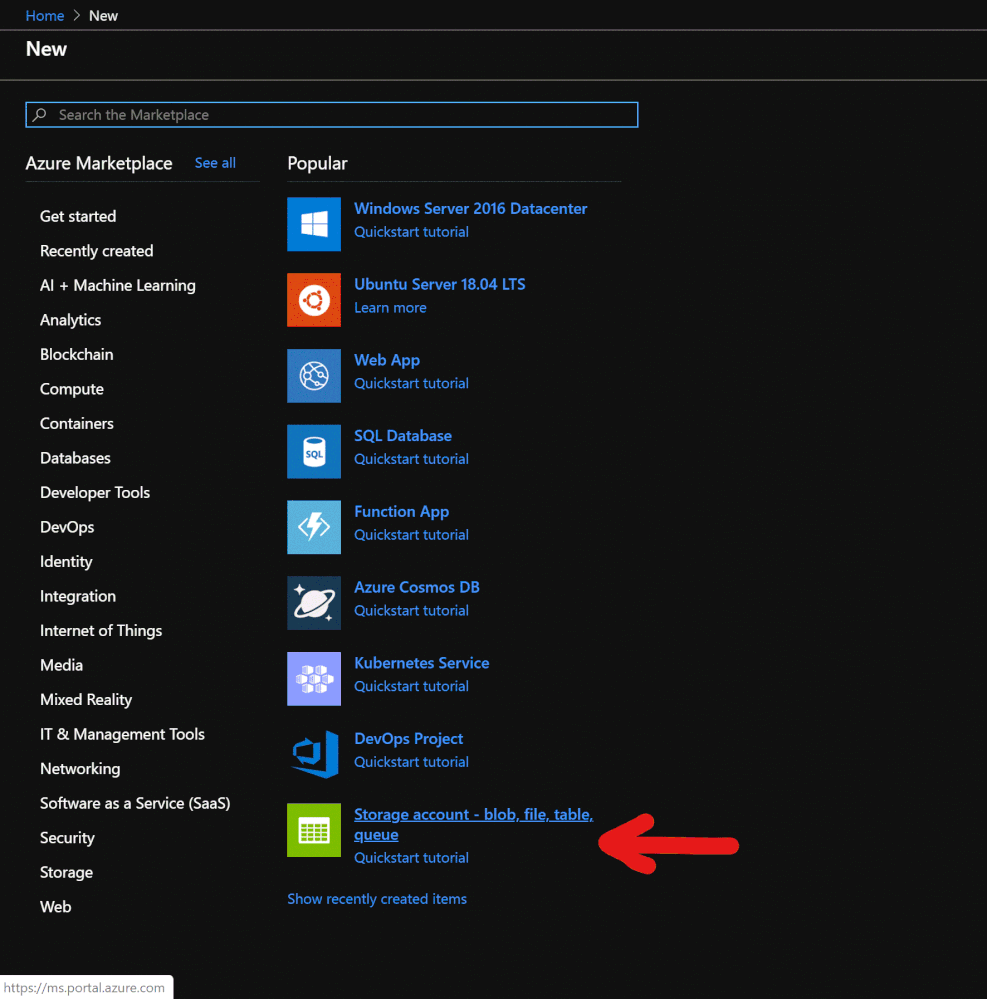Click the Kubernetes Service icon
This screenshot has height=999, width=987.
click(313, 679)
